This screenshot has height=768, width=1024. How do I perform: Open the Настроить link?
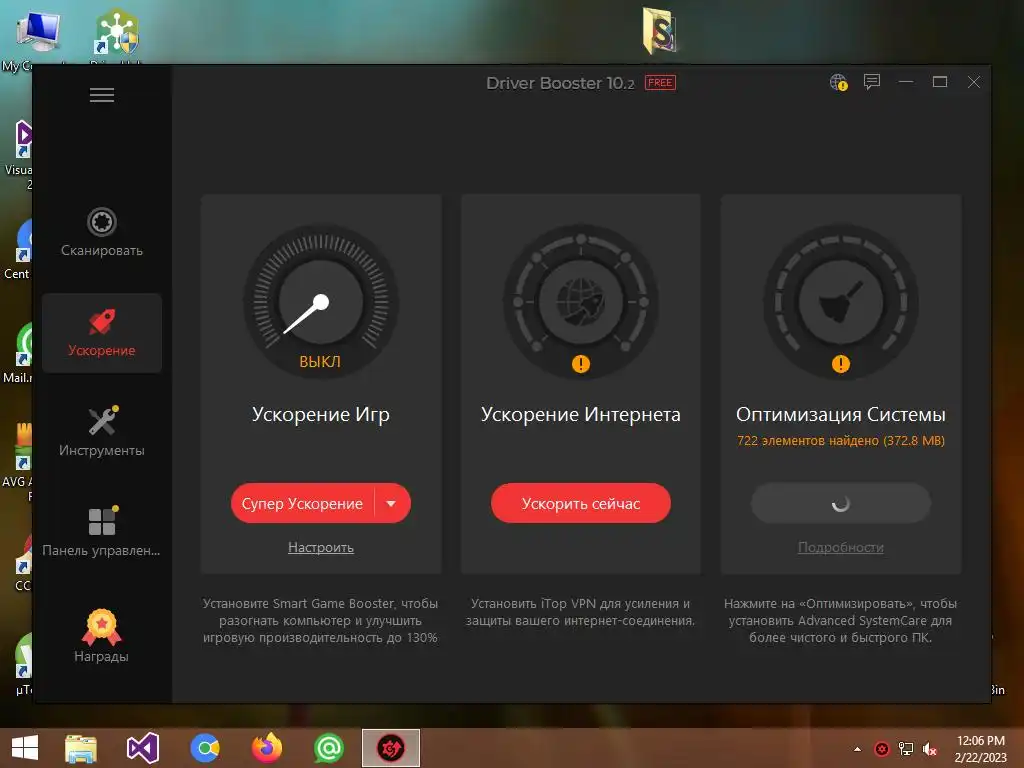click(321, 547)
